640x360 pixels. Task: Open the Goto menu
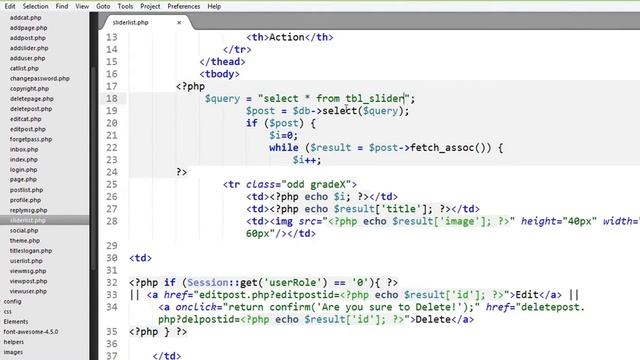click(x=103, y=7)
